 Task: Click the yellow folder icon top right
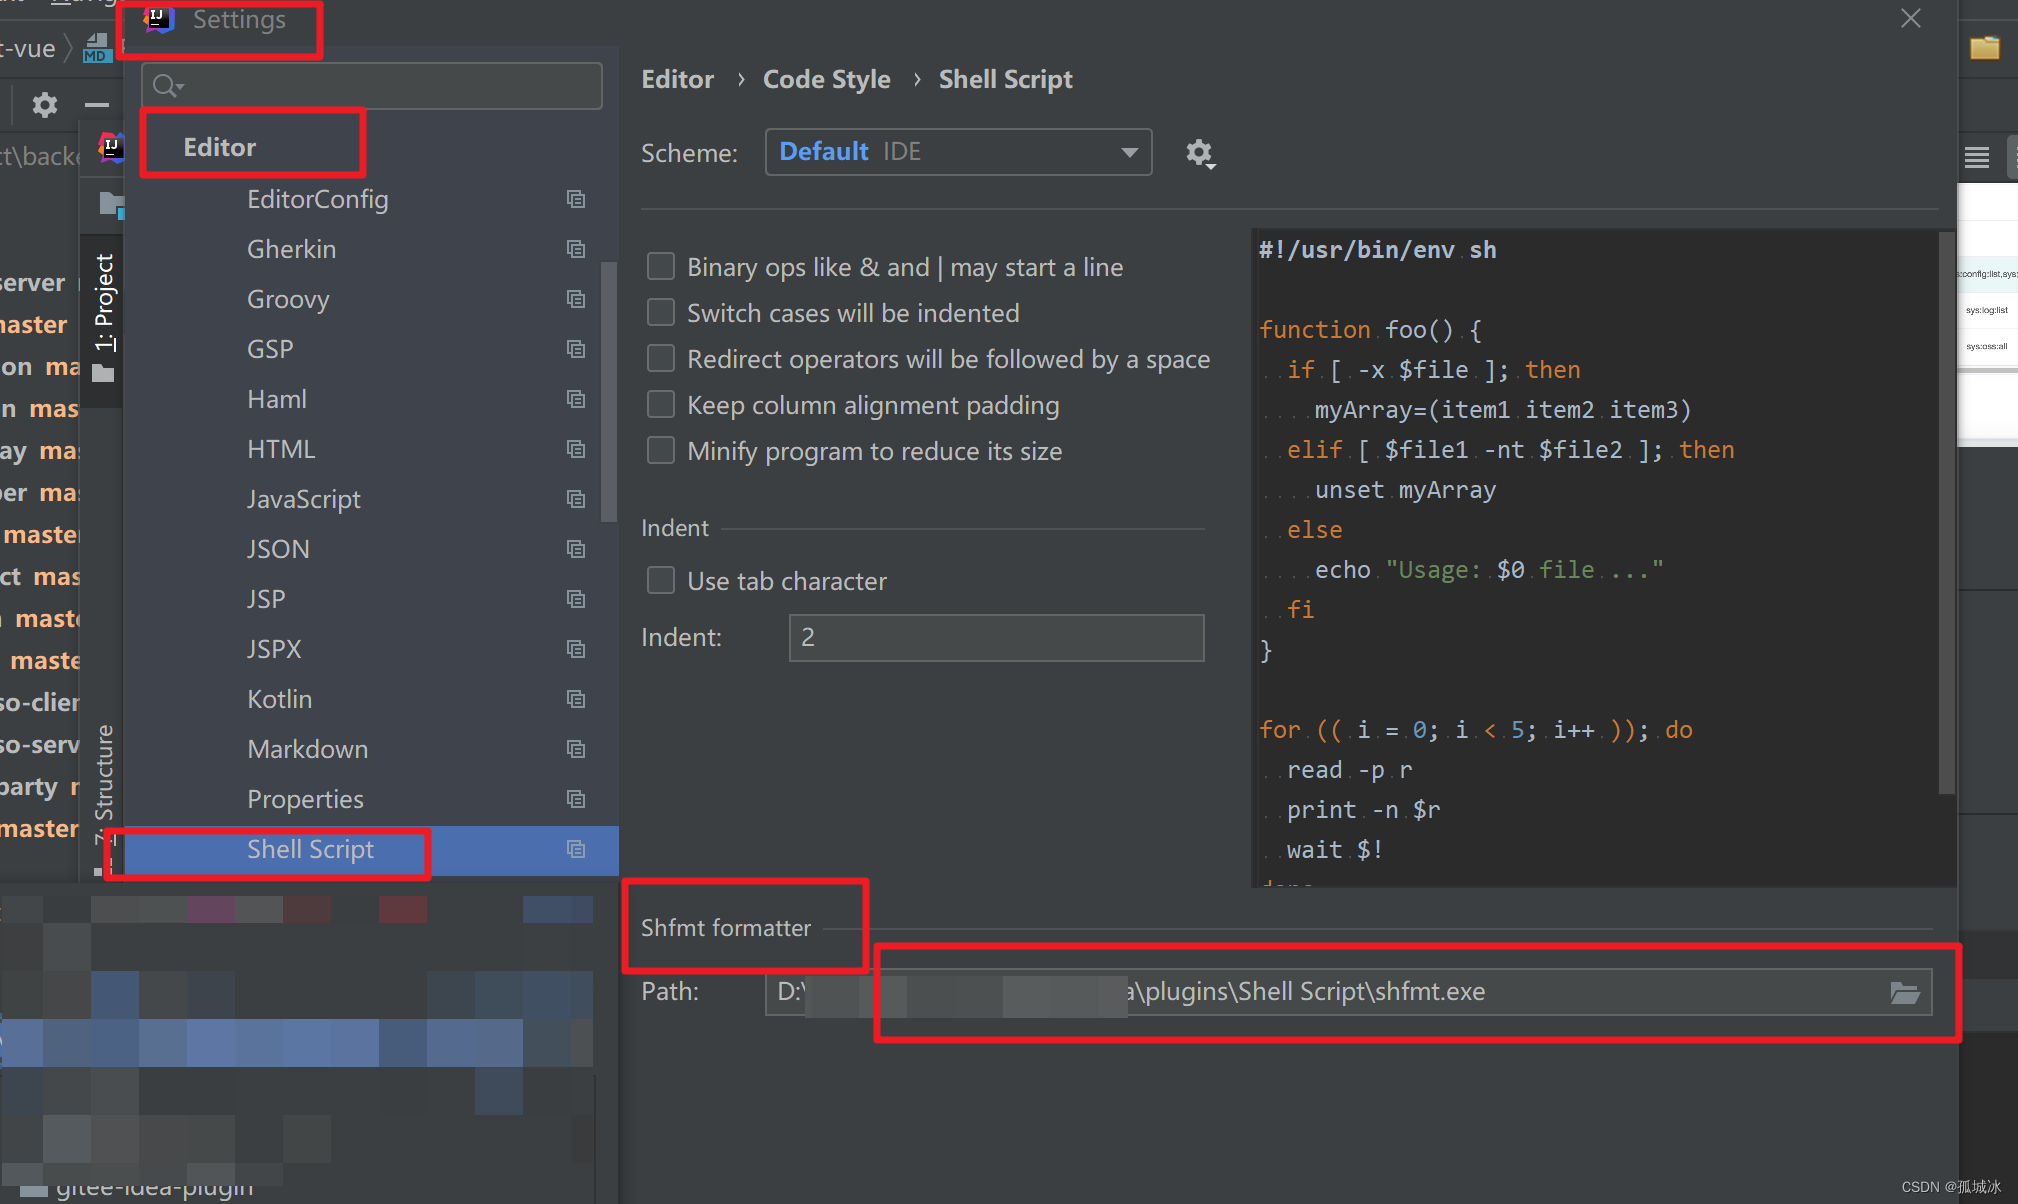click(1984, 47)
